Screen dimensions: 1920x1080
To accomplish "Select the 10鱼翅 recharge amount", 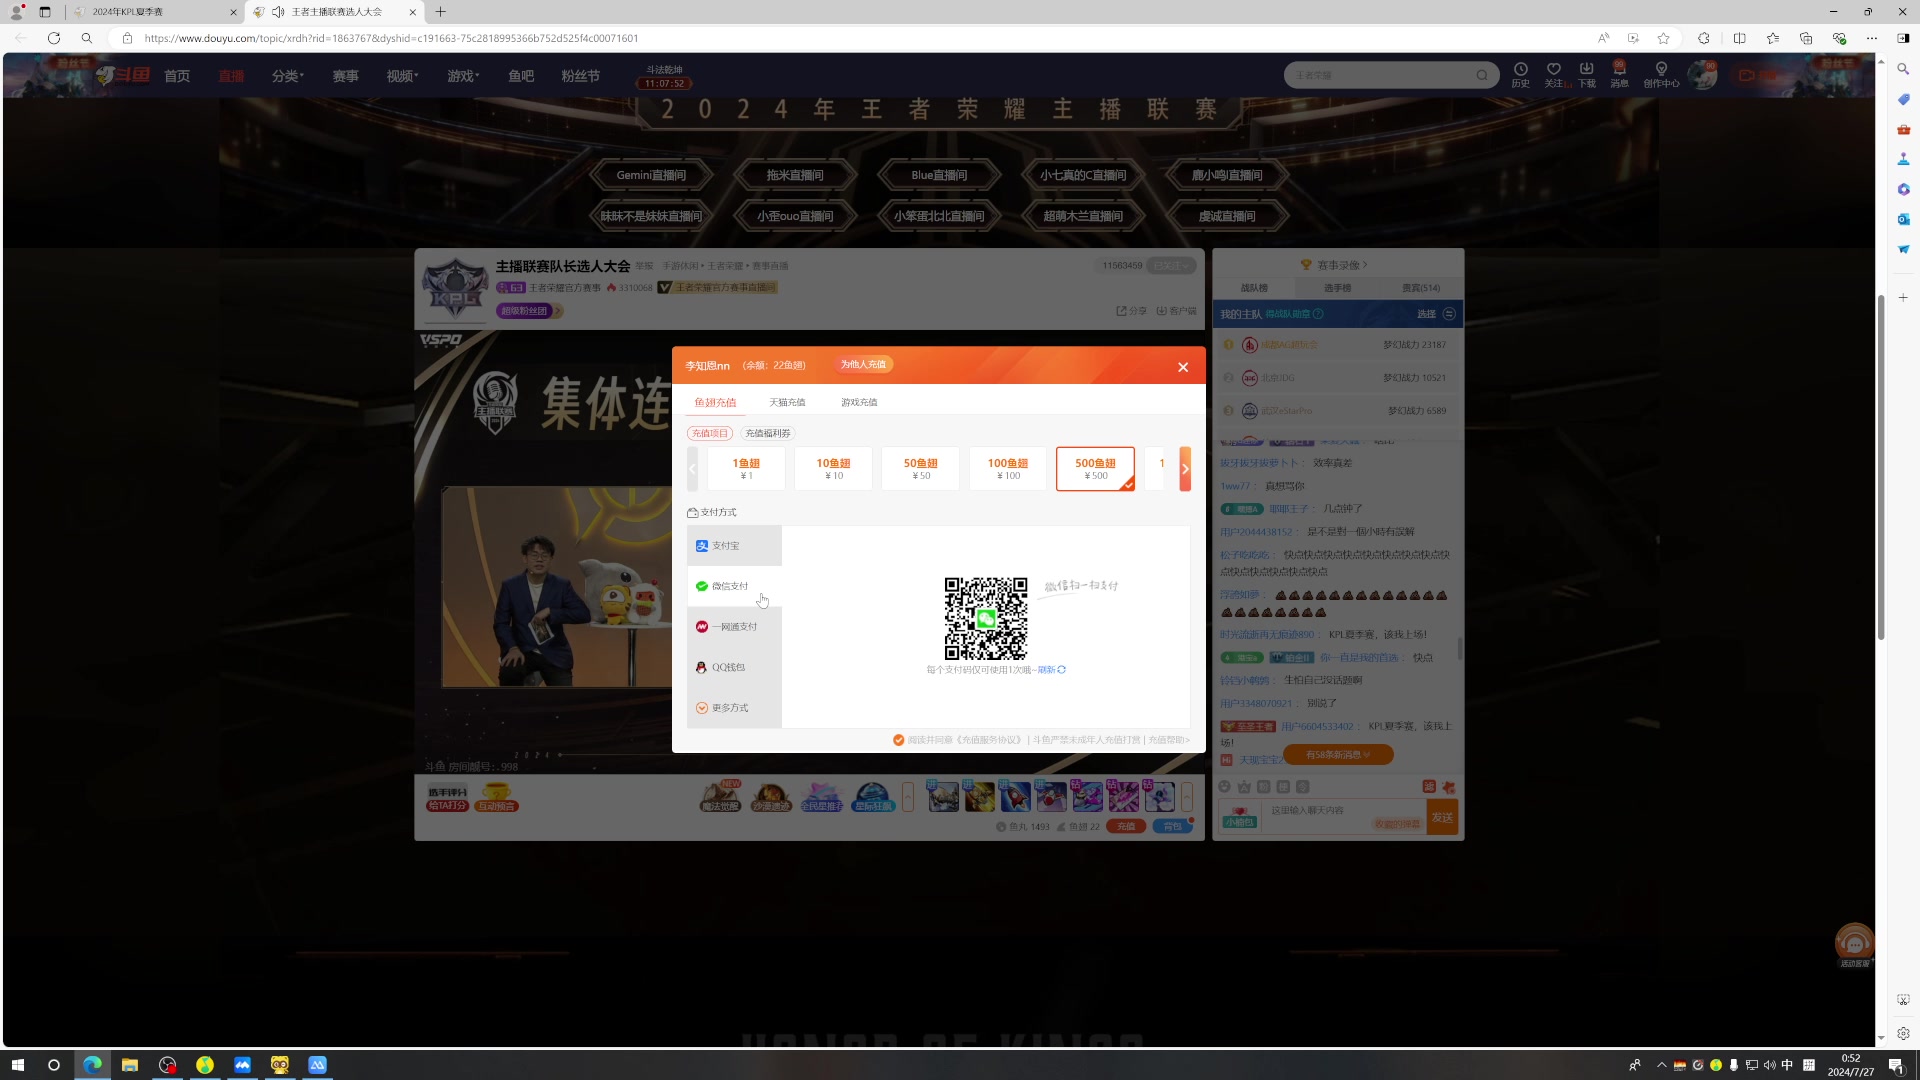I will point(833,469).
